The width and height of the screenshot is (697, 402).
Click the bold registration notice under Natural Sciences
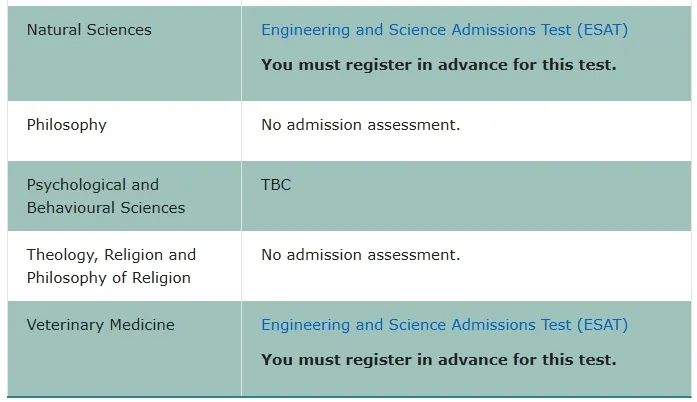point(438,65)
